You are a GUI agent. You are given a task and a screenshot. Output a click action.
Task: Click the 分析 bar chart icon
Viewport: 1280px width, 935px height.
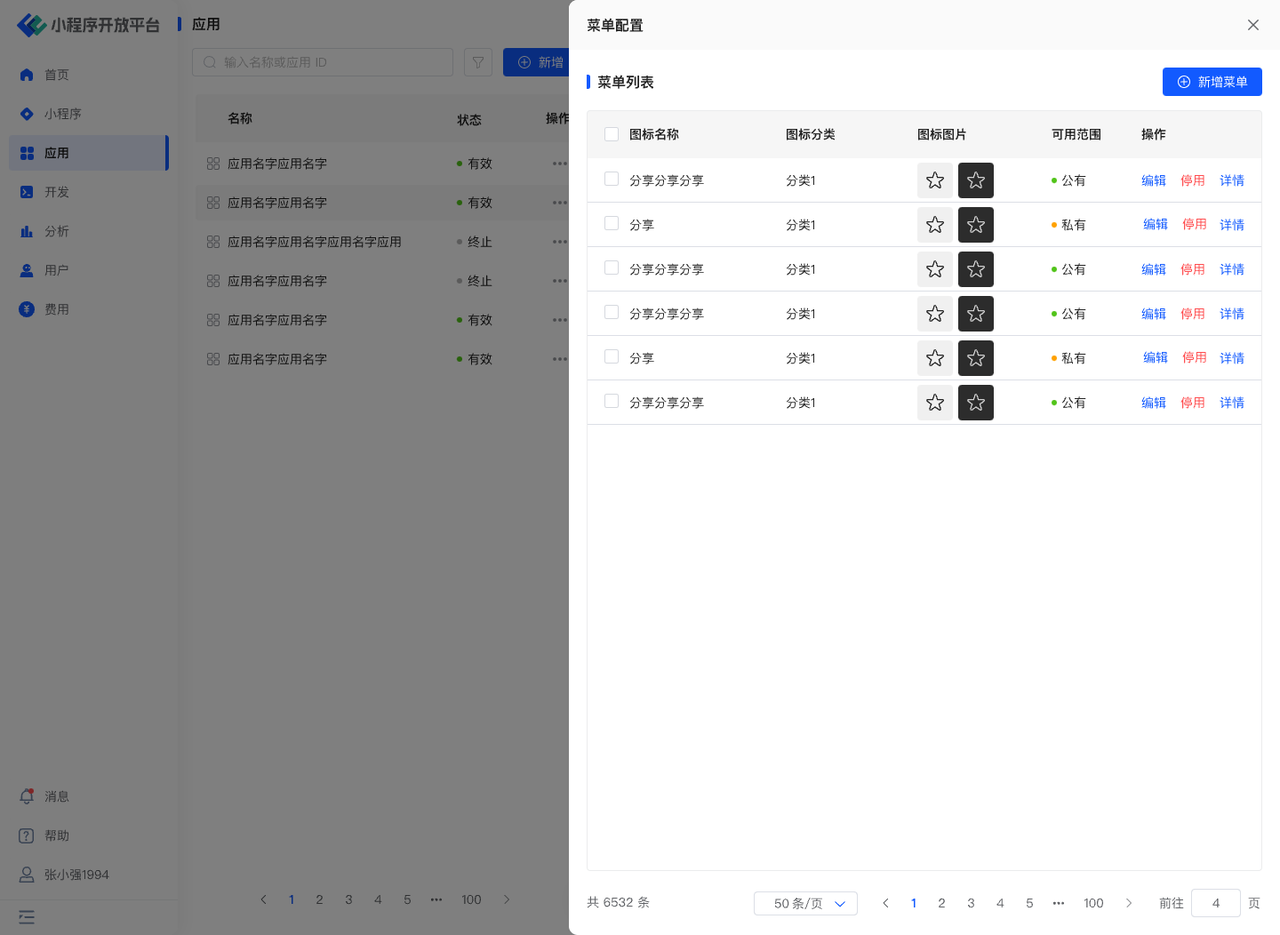click(27, 231)
